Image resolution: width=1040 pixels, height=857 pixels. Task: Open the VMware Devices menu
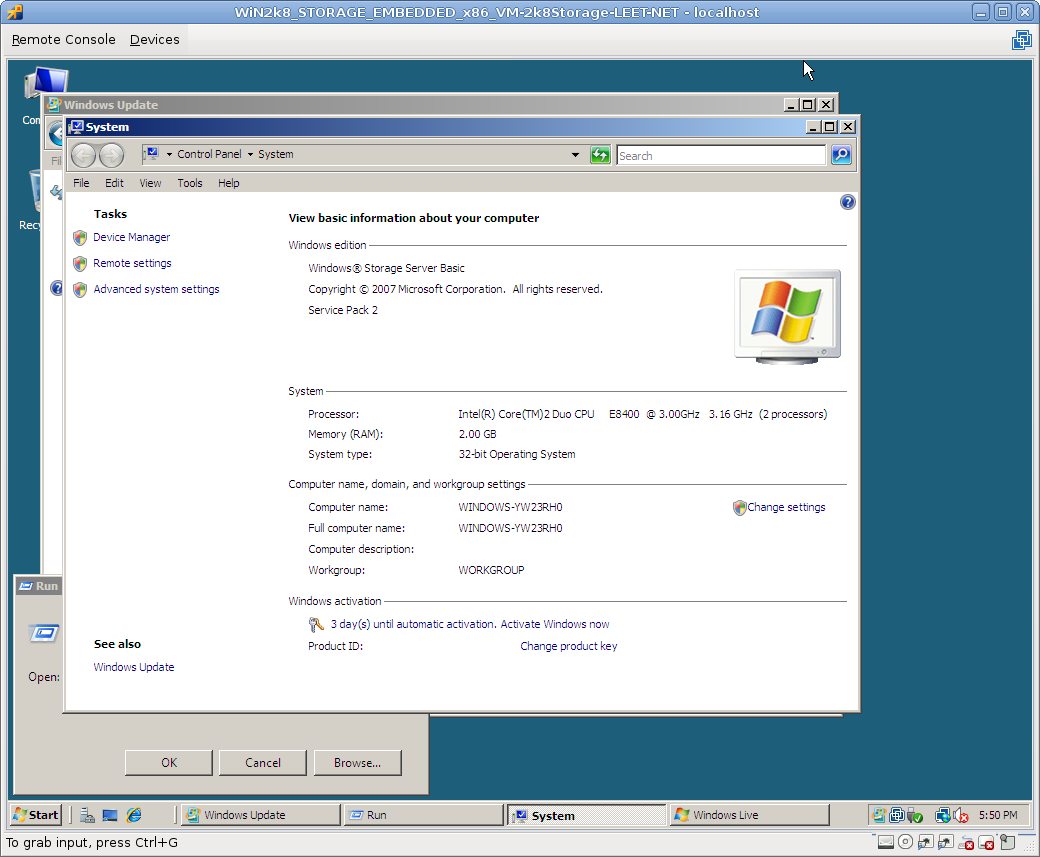(x=155, y=40)
